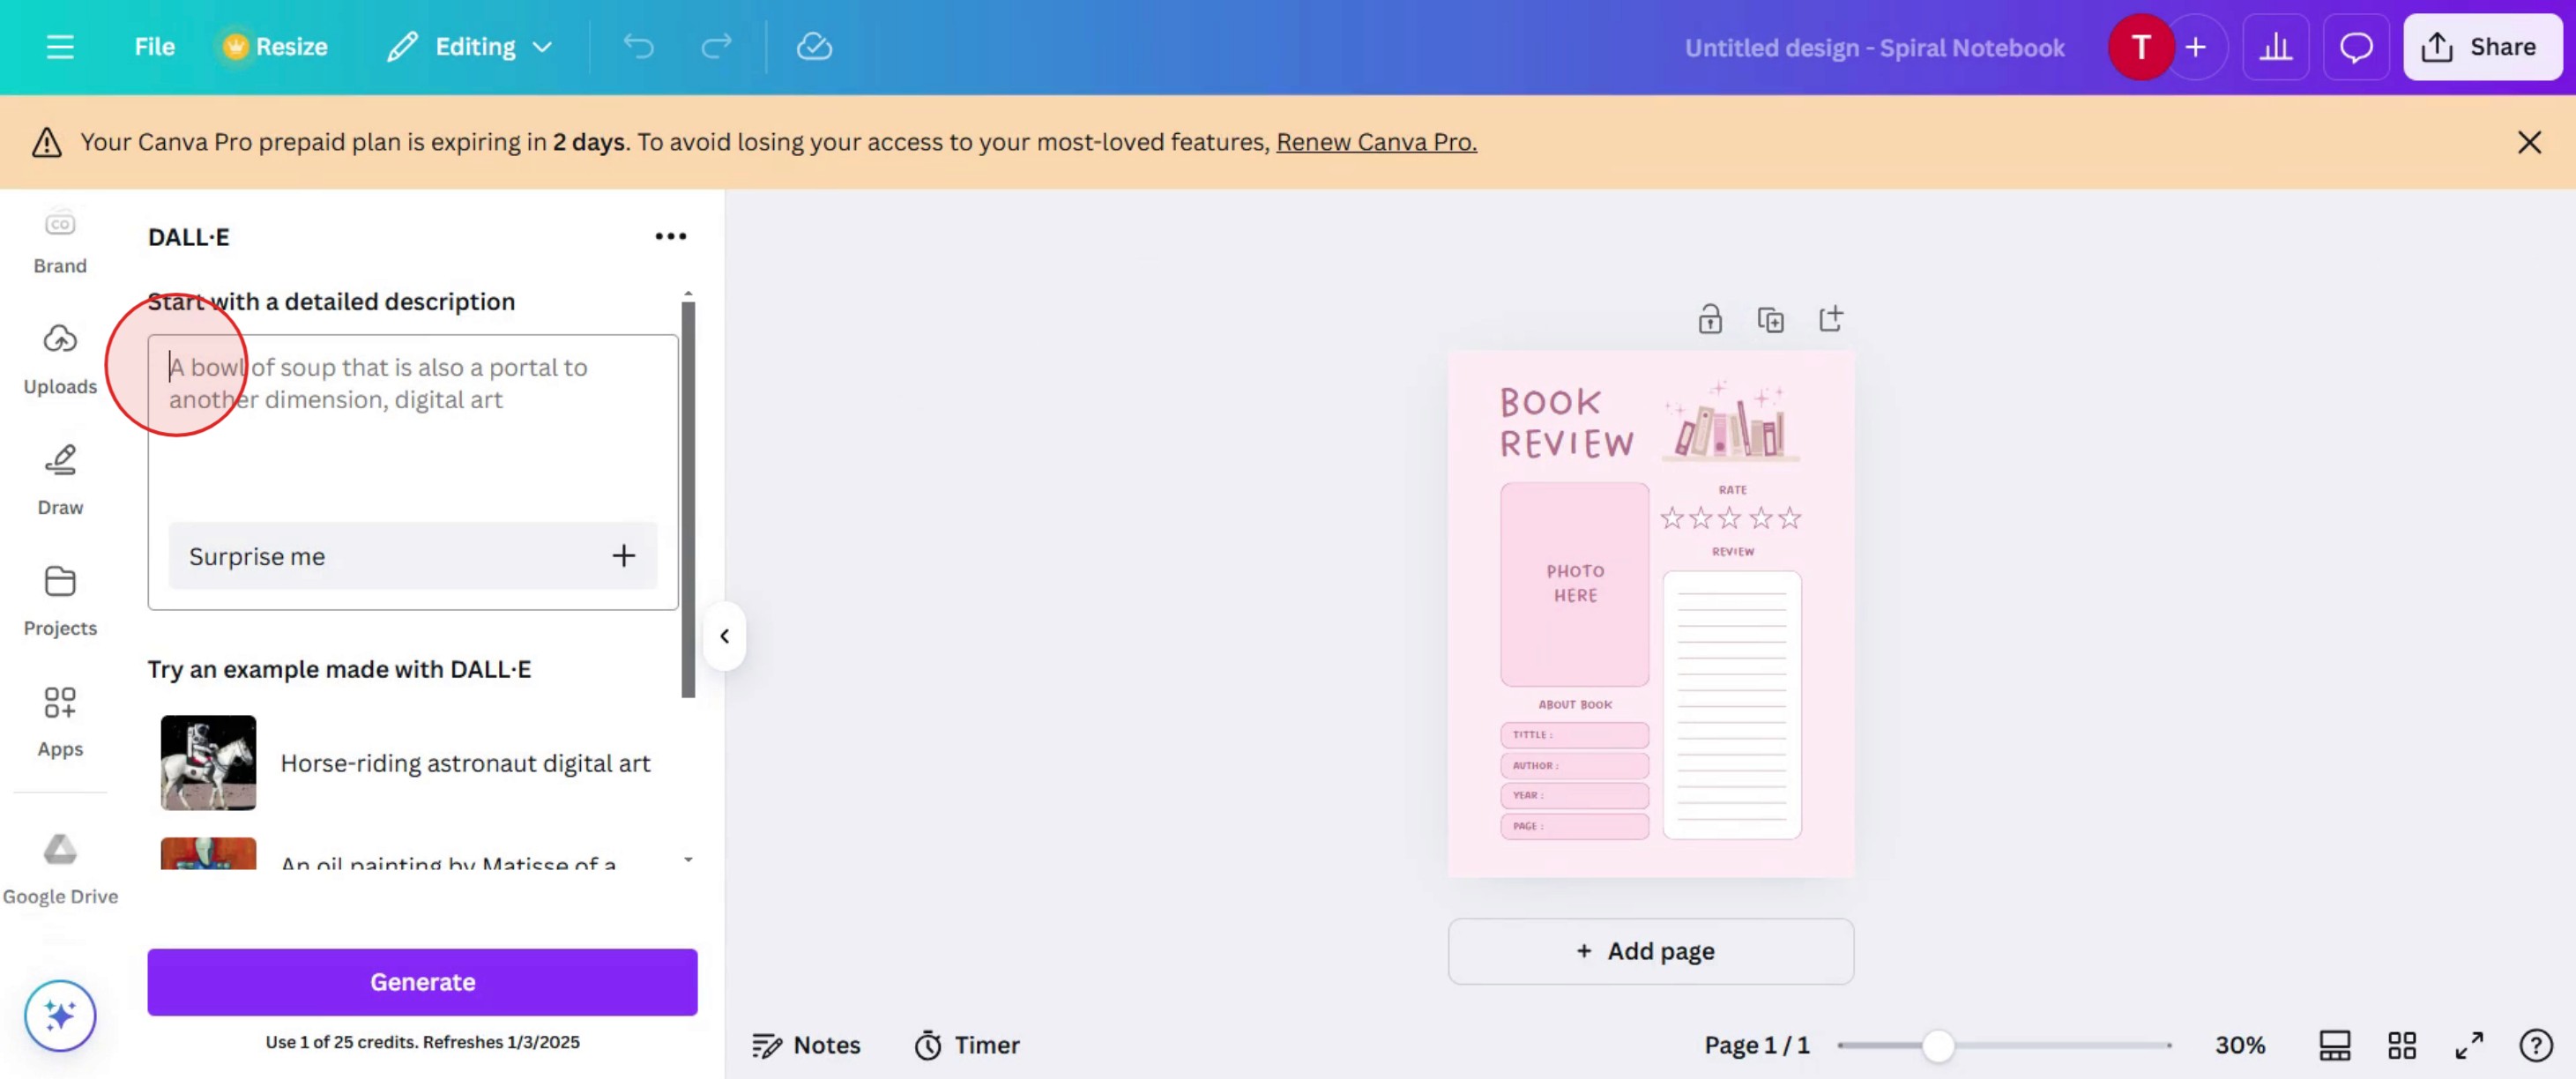Collapse the side panel with chevron
2576x1079 pixels.
[x=724, y=636]
